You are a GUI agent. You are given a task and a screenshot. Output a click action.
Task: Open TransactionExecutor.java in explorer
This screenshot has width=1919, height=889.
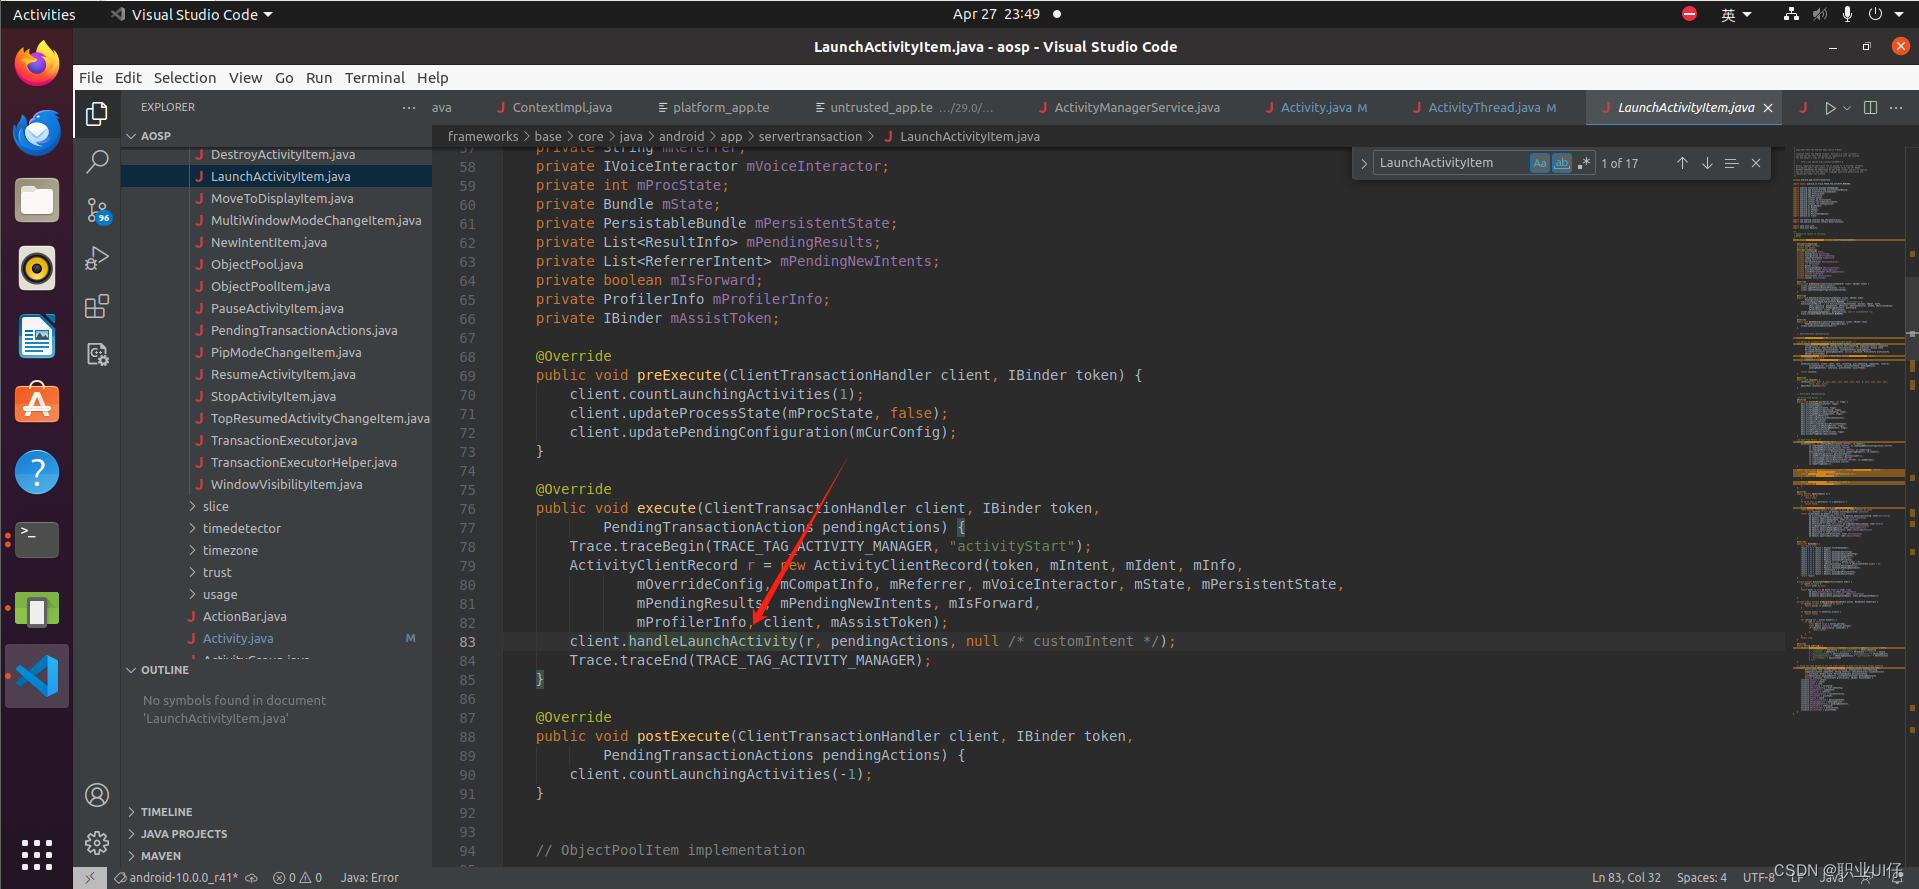(x=284, y=441)
